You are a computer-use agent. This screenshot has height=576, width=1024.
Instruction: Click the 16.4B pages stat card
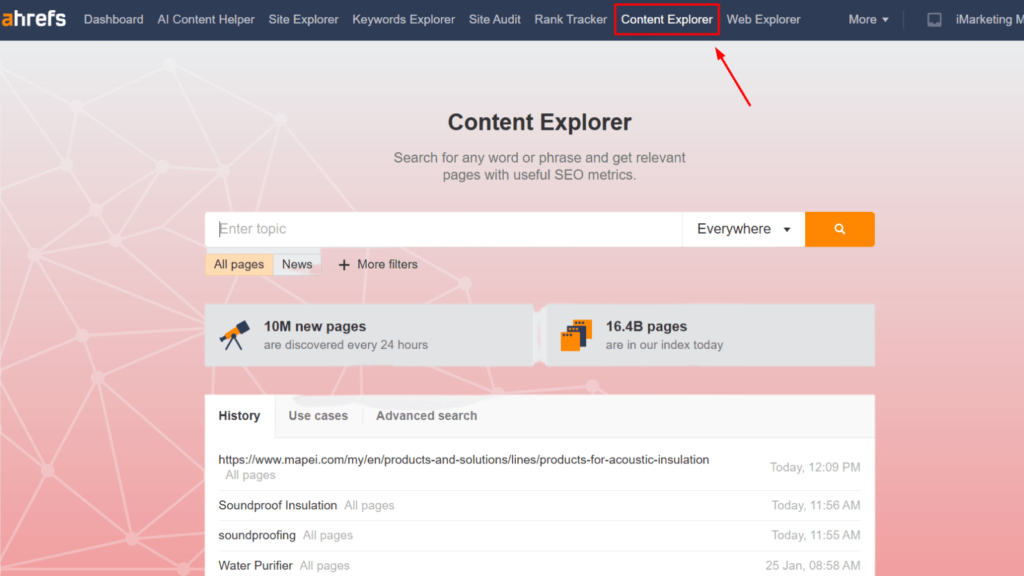tap(711, 335)
